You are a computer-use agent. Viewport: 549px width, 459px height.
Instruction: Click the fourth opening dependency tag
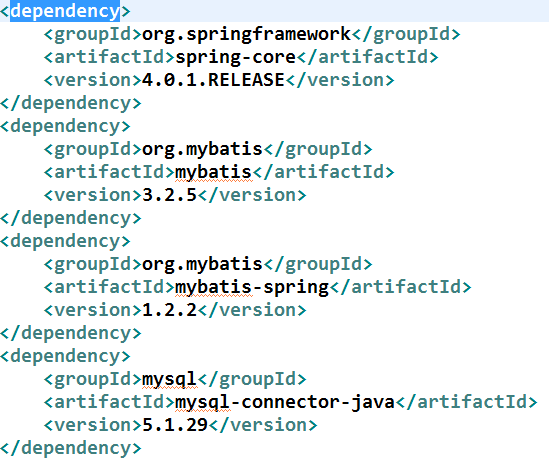tap(65, 356)
